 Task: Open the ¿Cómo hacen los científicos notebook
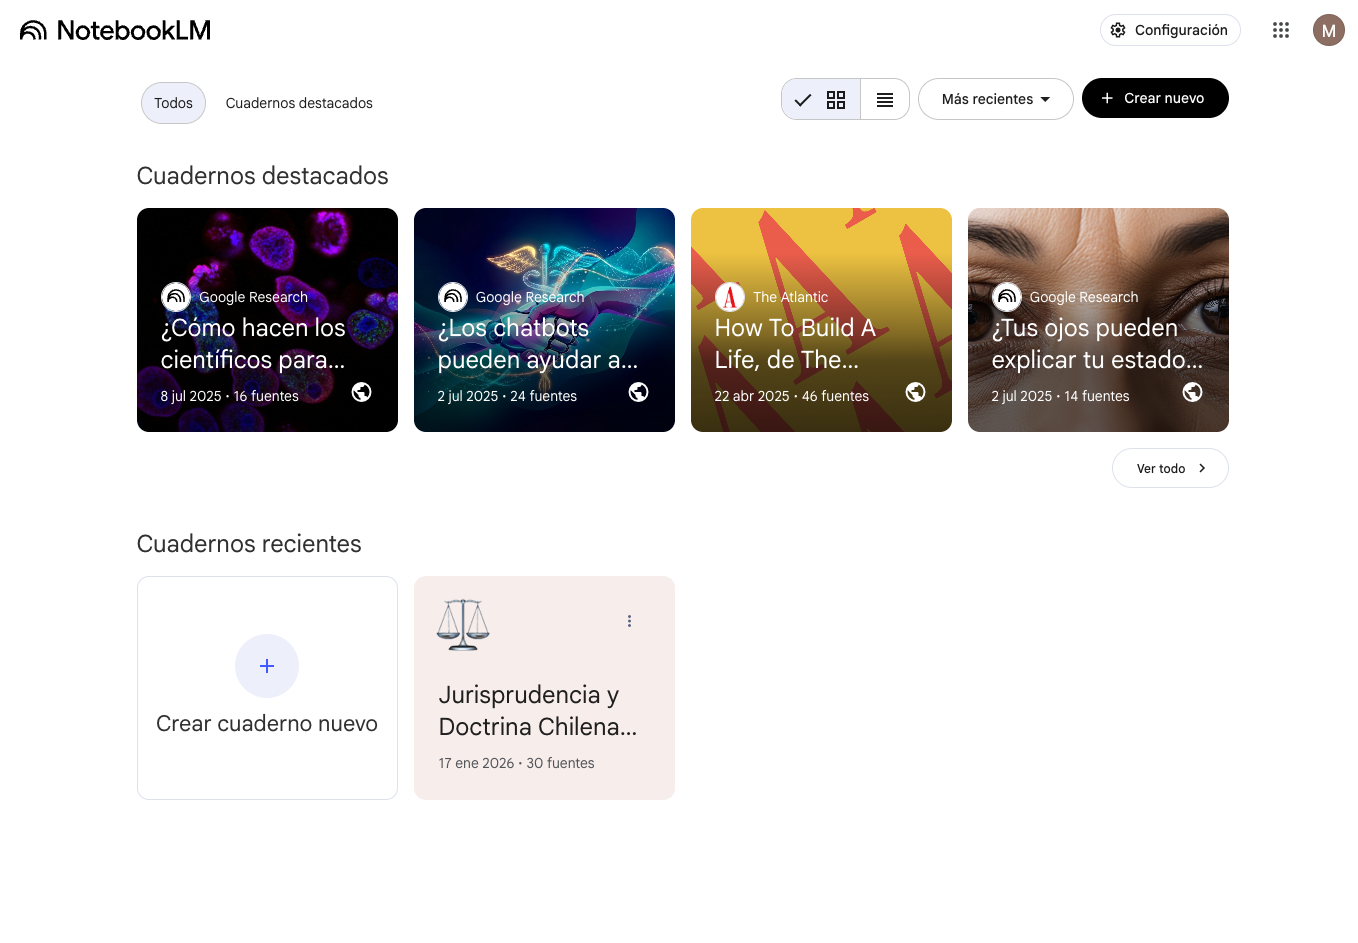(x=267, y=320)
